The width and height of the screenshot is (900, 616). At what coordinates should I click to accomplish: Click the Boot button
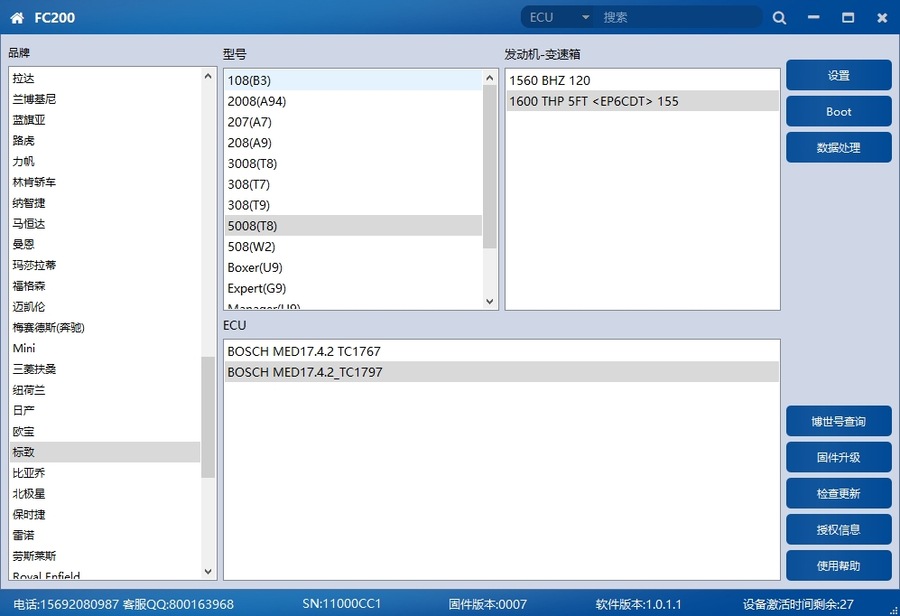839,111
